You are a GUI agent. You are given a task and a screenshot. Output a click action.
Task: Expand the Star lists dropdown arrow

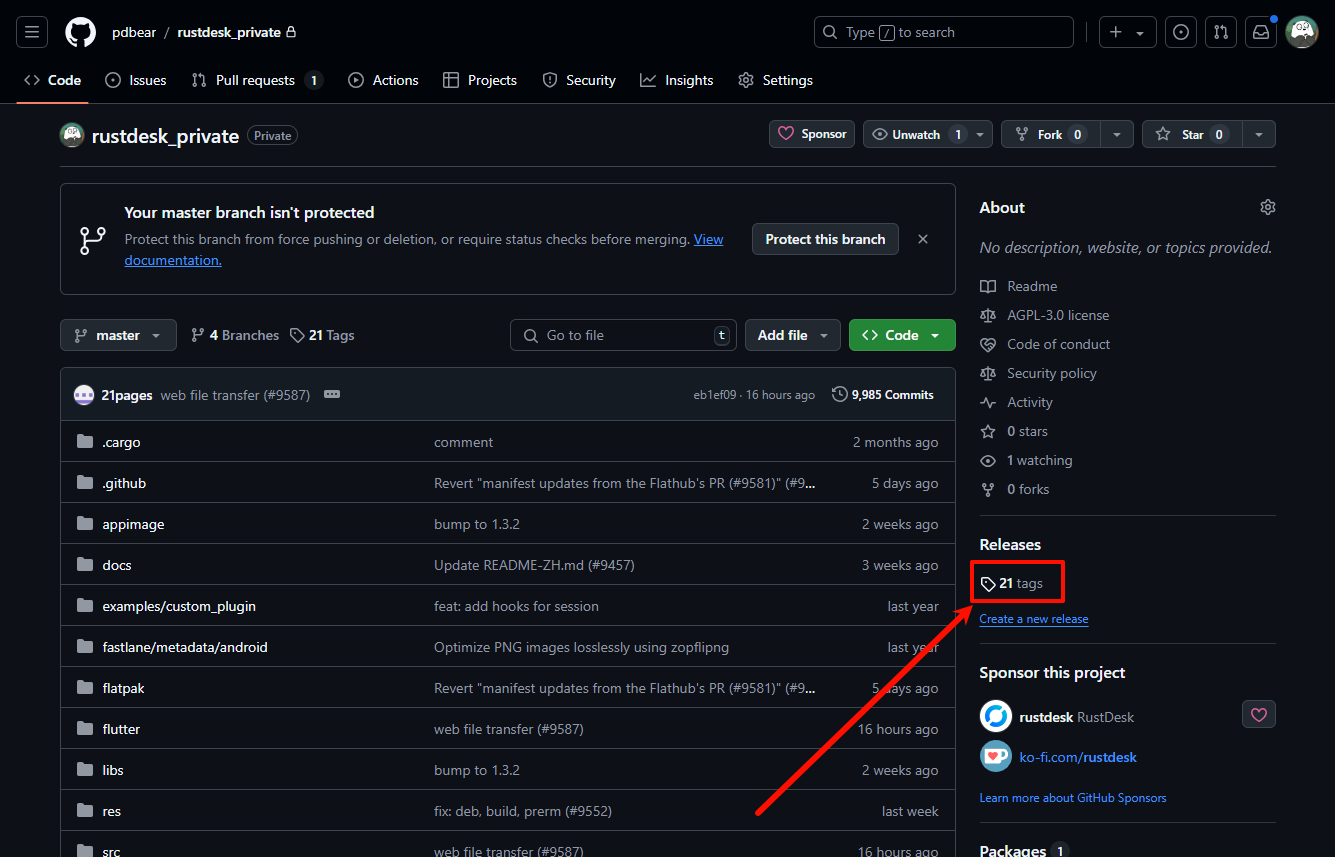pyautogui.click(x=1259, y=134)
